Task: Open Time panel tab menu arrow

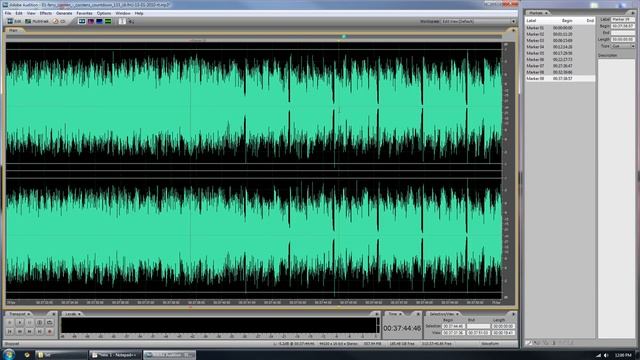Action: [x=400, y=314]
